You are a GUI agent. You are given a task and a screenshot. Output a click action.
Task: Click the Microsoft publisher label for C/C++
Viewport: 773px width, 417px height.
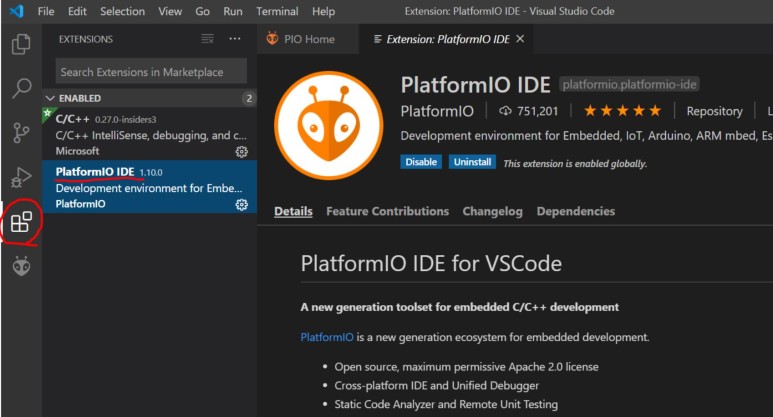77,151
